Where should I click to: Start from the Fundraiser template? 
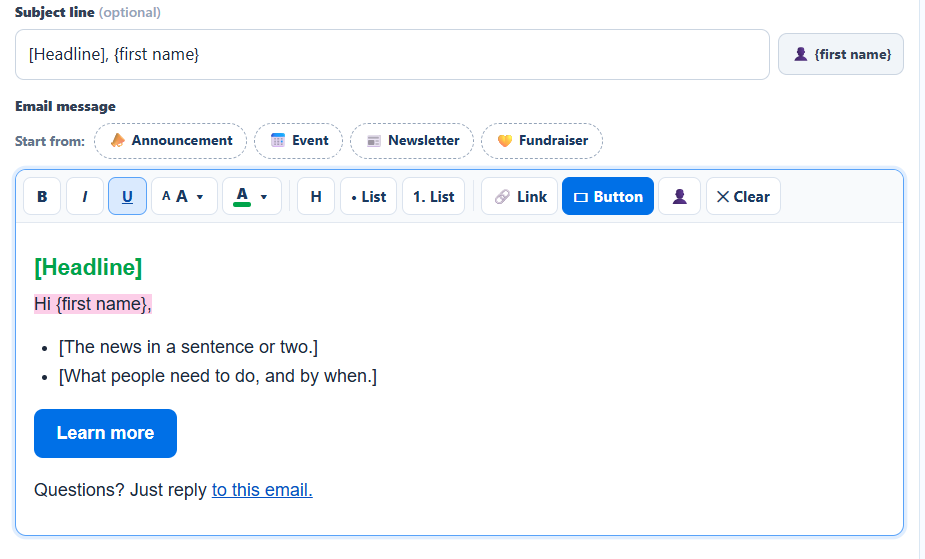tap(542, 141)
